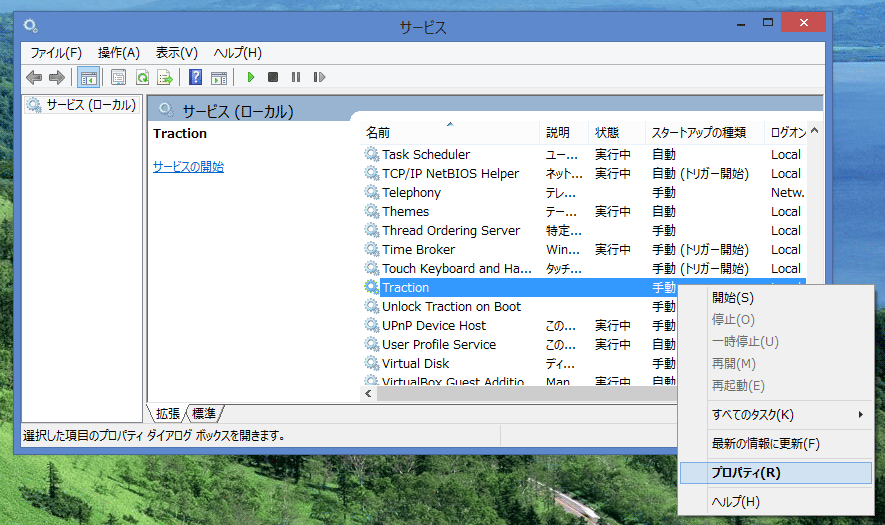Maximize the サービス window
Screen dimensions: 885x525
coord(768,23)
